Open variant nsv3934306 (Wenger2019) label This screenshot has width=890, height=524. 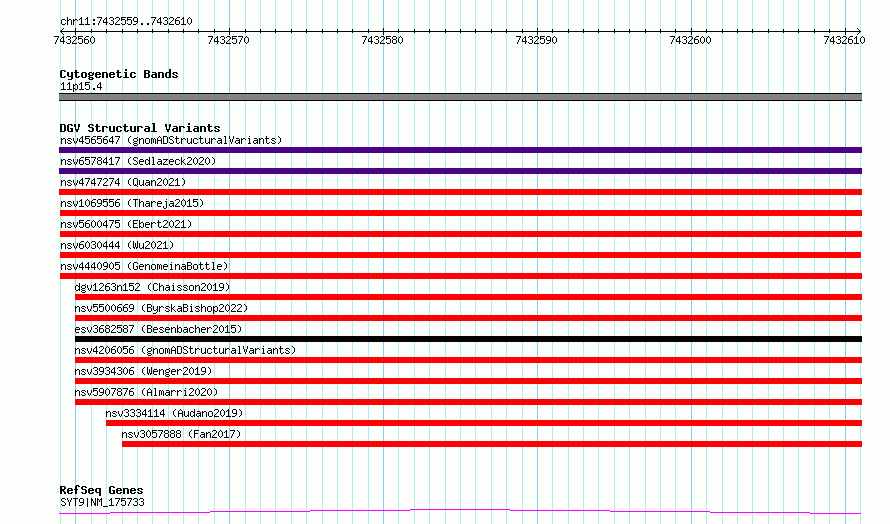(143, 371)
